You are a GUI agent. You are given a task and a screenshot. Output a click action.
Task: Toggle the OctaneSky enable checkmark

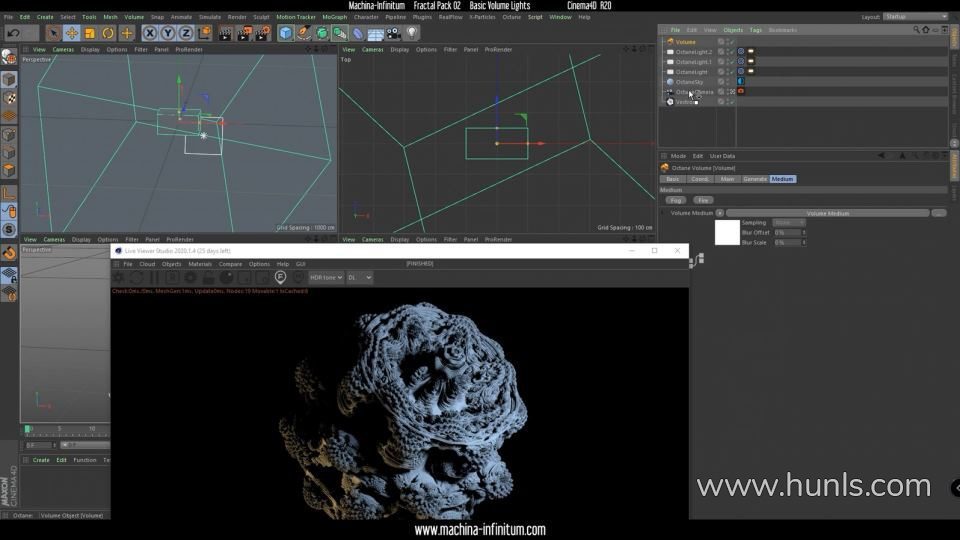[731, 82]
